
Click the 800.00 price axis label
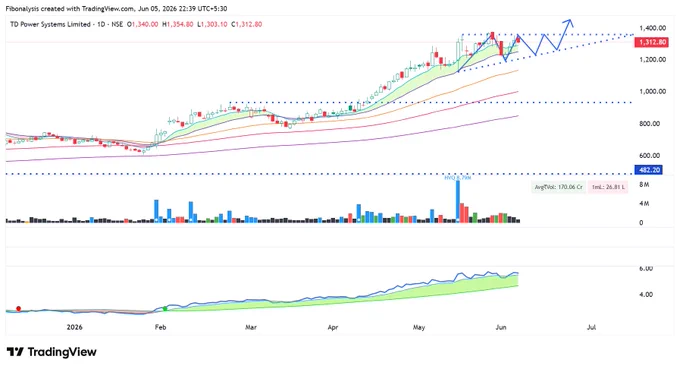[650, 124]
